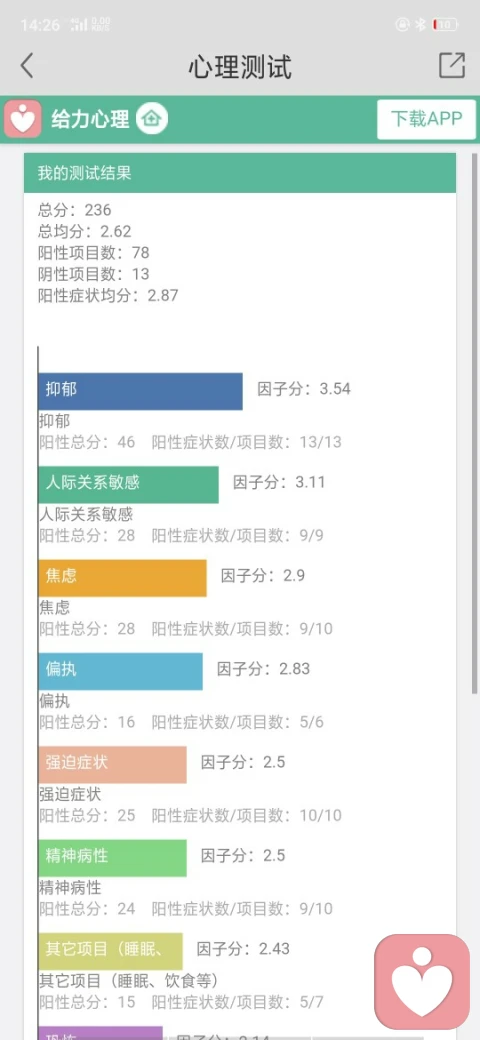The image size is (480, 1040).
Task: Tap the signal strength icon
Action: point(80,25)
